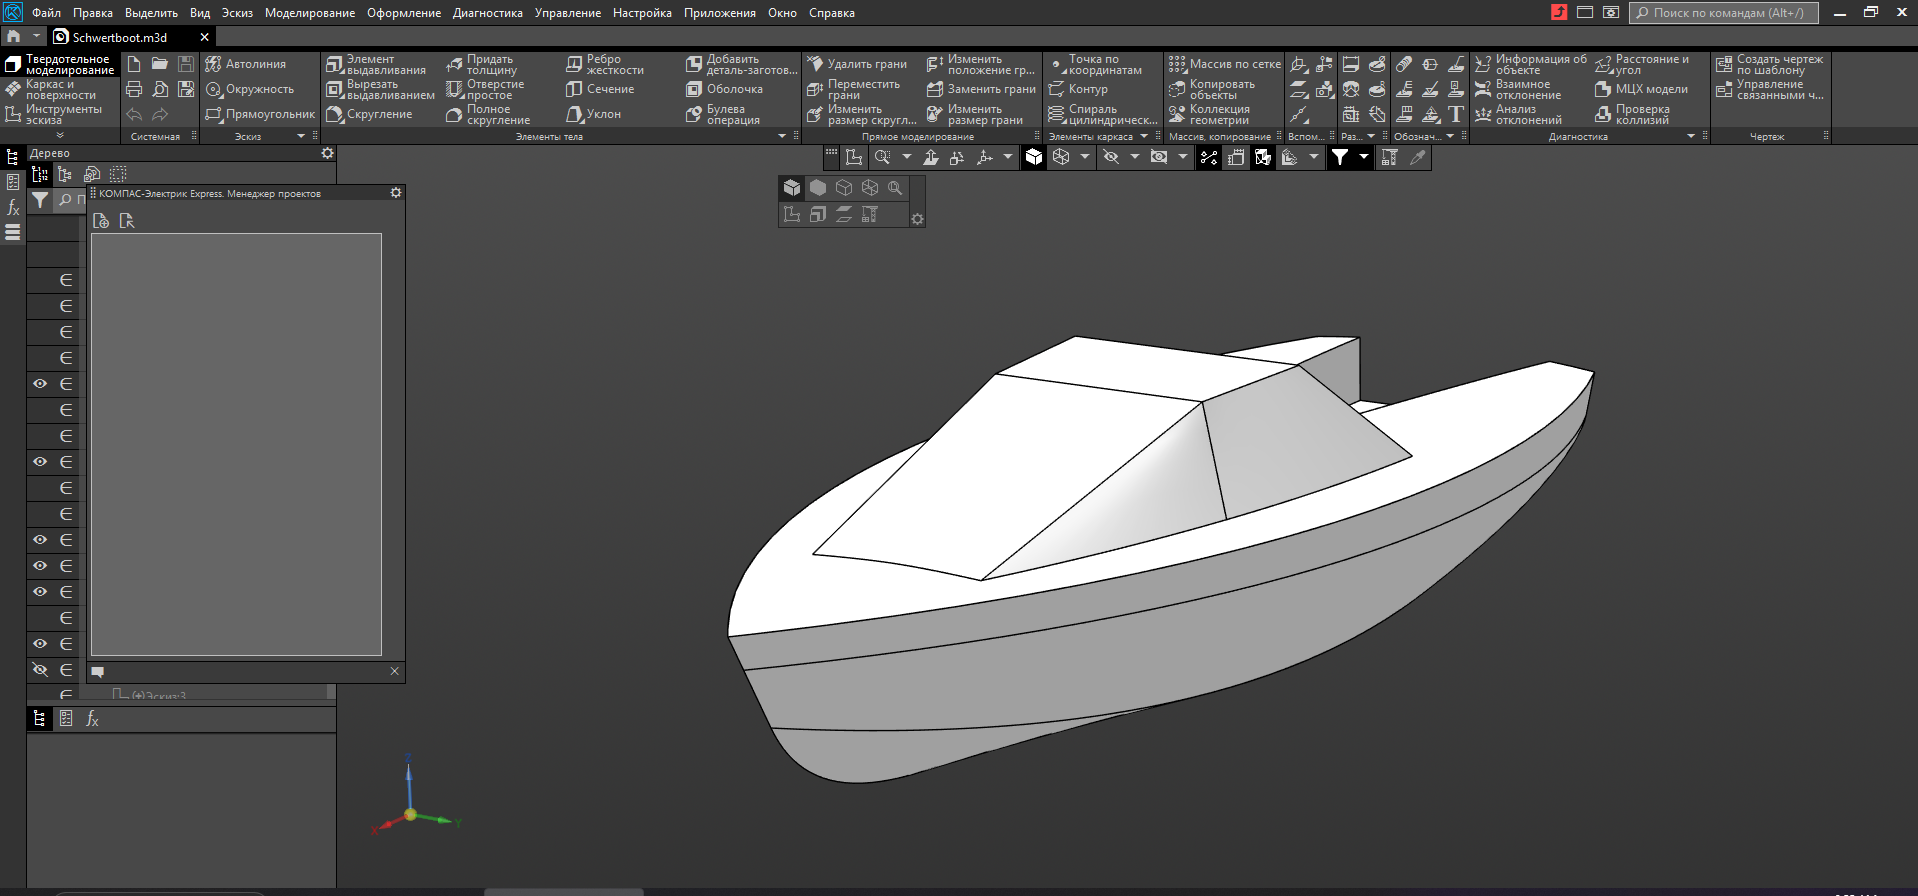This screenshot has height=896, width=1918.
Task: Click filter funnel icon in tree panel
Action: 40,200
